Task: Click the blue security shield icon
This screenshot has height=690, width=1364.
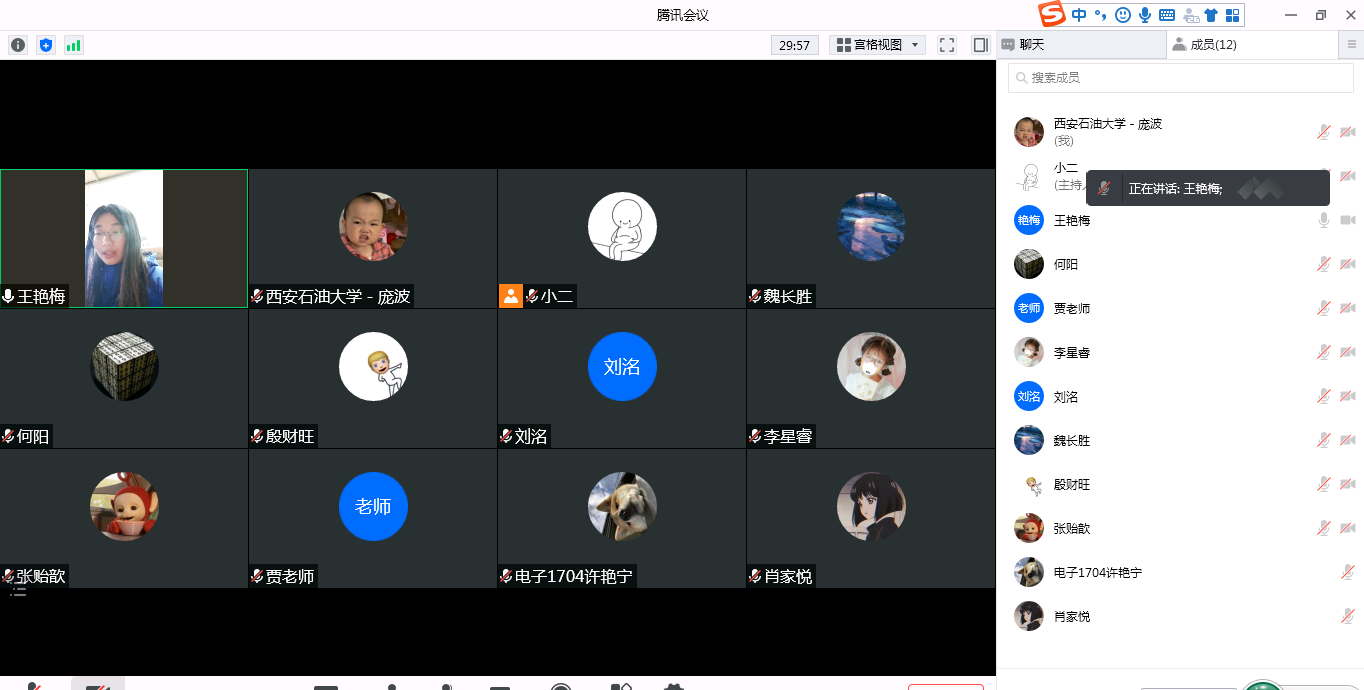Action: (46, 45)
